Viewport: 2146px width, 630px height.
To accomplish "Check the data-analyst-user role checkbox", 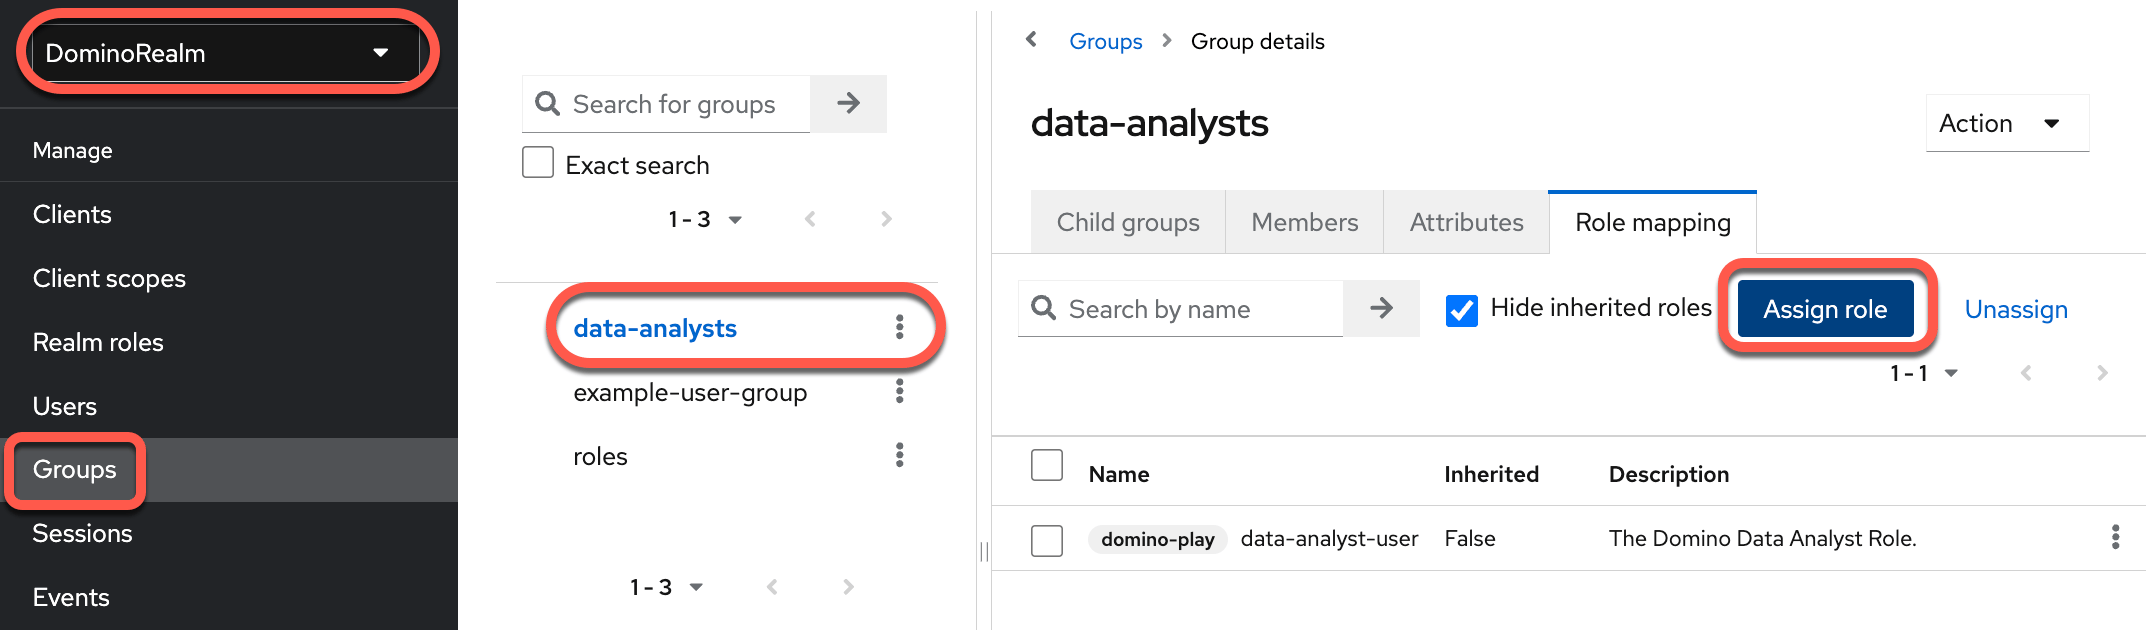I will (1047, 540).
